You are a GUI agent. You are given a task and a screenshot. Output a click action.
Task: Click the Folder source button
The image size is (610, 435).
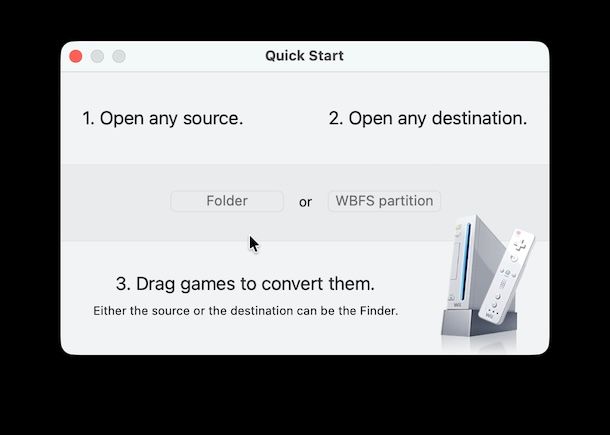[x=227, y=201]
